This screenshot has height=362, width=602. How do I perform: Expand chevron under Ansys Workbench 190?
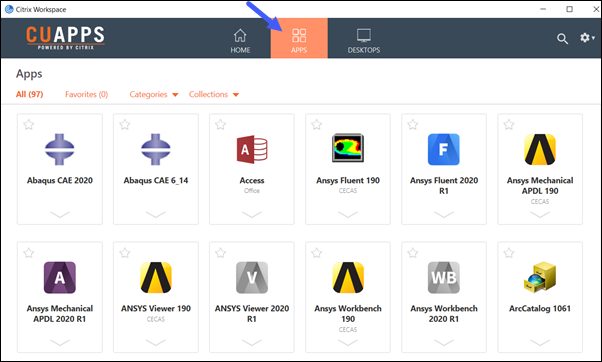coord(348,342)
